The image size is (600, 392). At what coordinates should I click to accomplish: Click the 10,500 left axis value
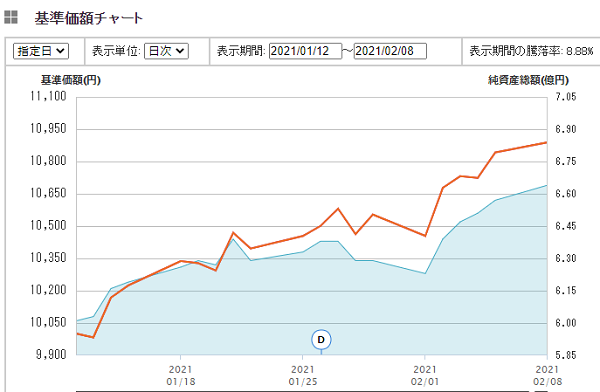pyautogui.click(x=48, y=225)
